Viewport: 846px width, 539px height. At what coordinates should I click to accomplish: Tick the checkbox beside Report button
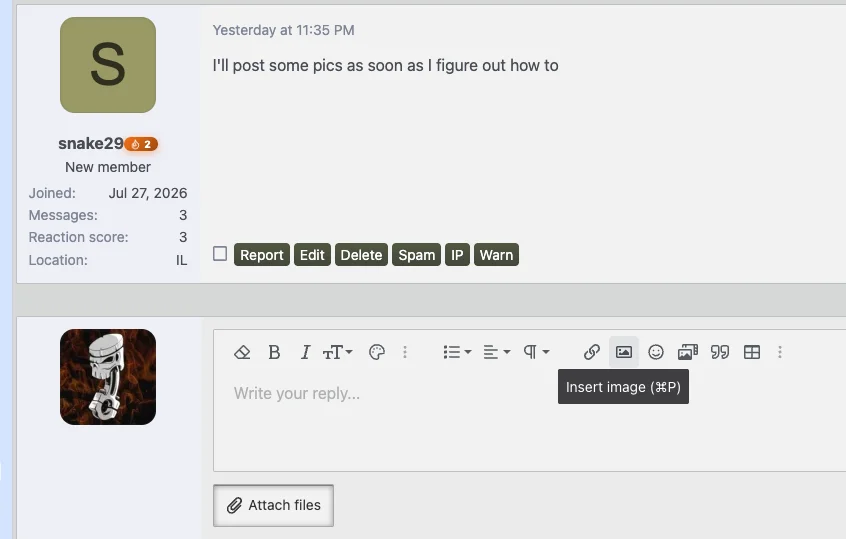(220, 254)
